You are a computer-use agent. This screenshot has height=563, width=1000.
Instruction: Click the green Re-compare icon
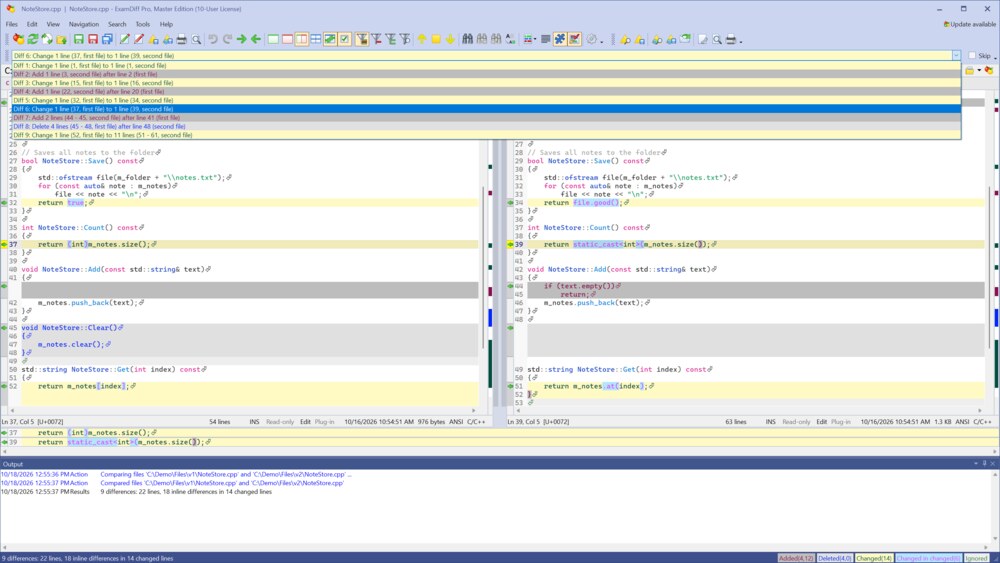[x=33, y=40]
